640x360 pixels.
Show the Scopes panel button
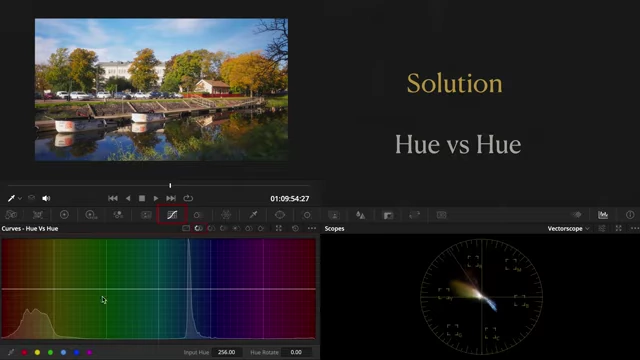coord(603,215)
